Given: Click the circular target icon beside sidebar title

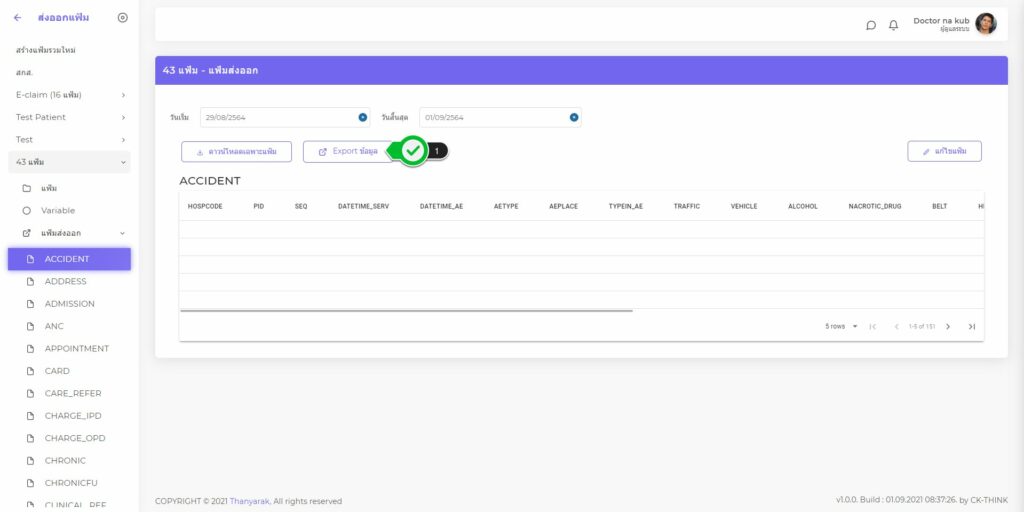Looking at the screenshot, I should tap(122, 17).
